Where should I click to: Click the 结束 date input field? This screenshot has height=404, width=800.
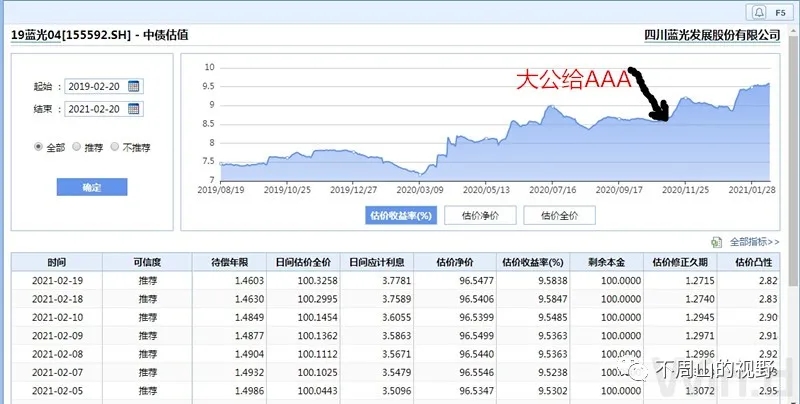pos(104,109)
